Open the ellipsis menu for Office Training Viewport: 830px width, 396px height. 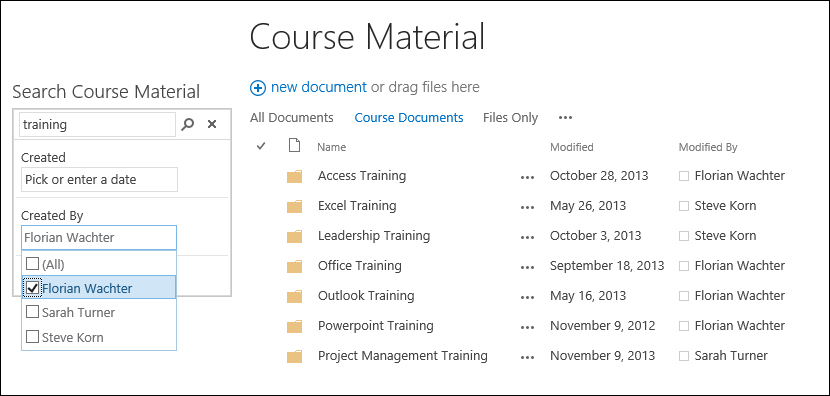(527, 267)
